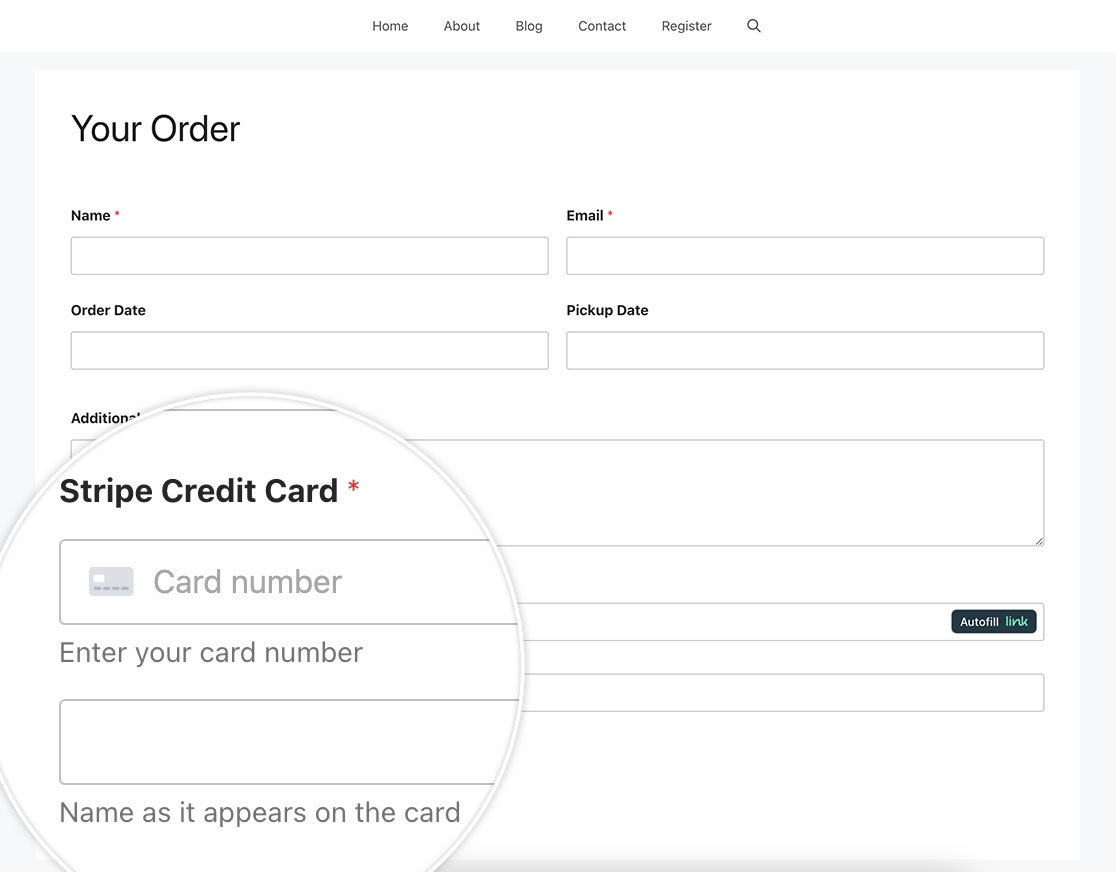Focus the Email input field
1116x872 pixels.
(805, 255)
